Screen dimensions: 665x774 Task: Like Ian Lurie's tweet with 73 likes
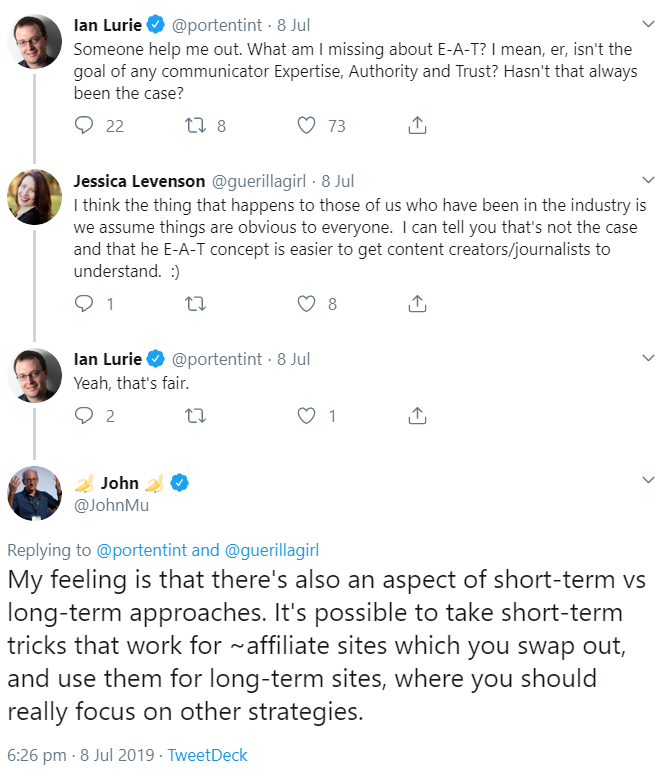point(308,126)
